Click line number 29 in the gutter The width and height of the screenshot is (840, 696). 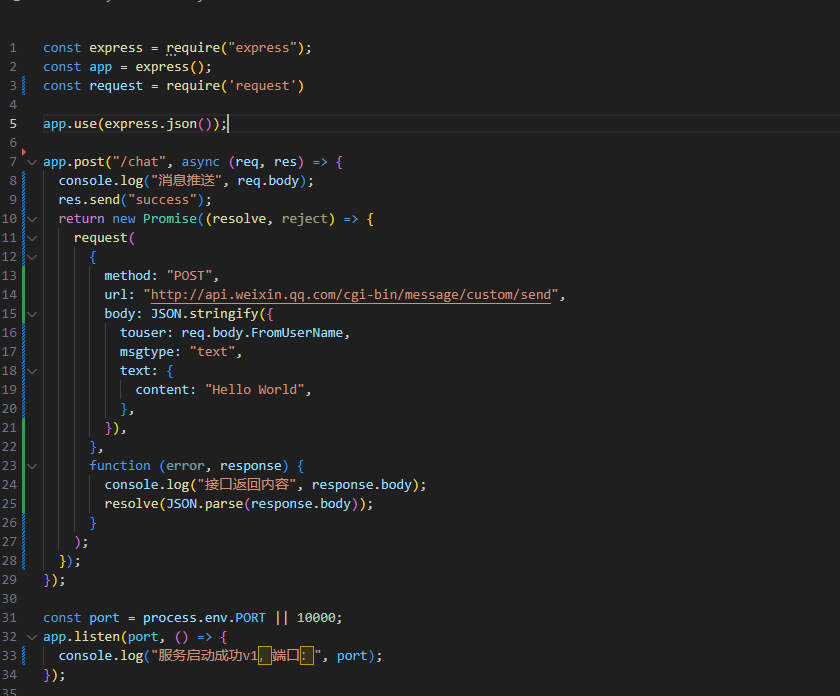pos(10,580)
